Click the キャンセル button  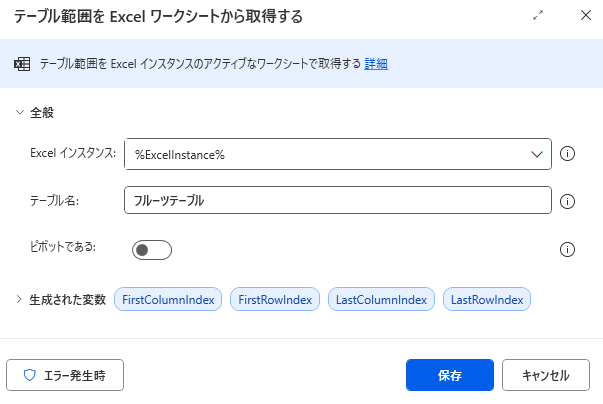tap(546, 376)
